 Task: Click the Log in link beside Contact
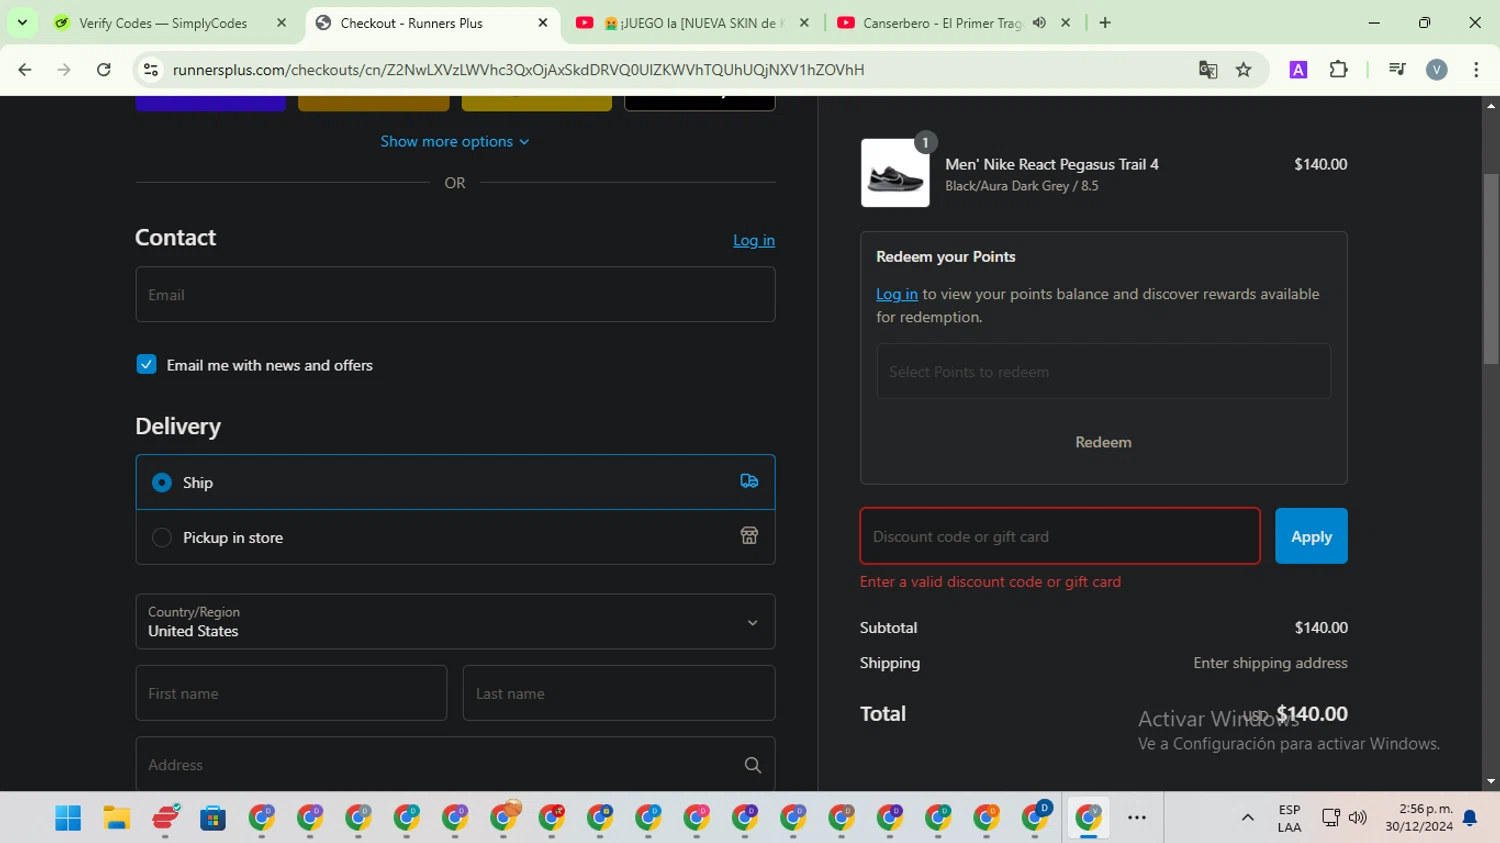[x=754, y=240]
